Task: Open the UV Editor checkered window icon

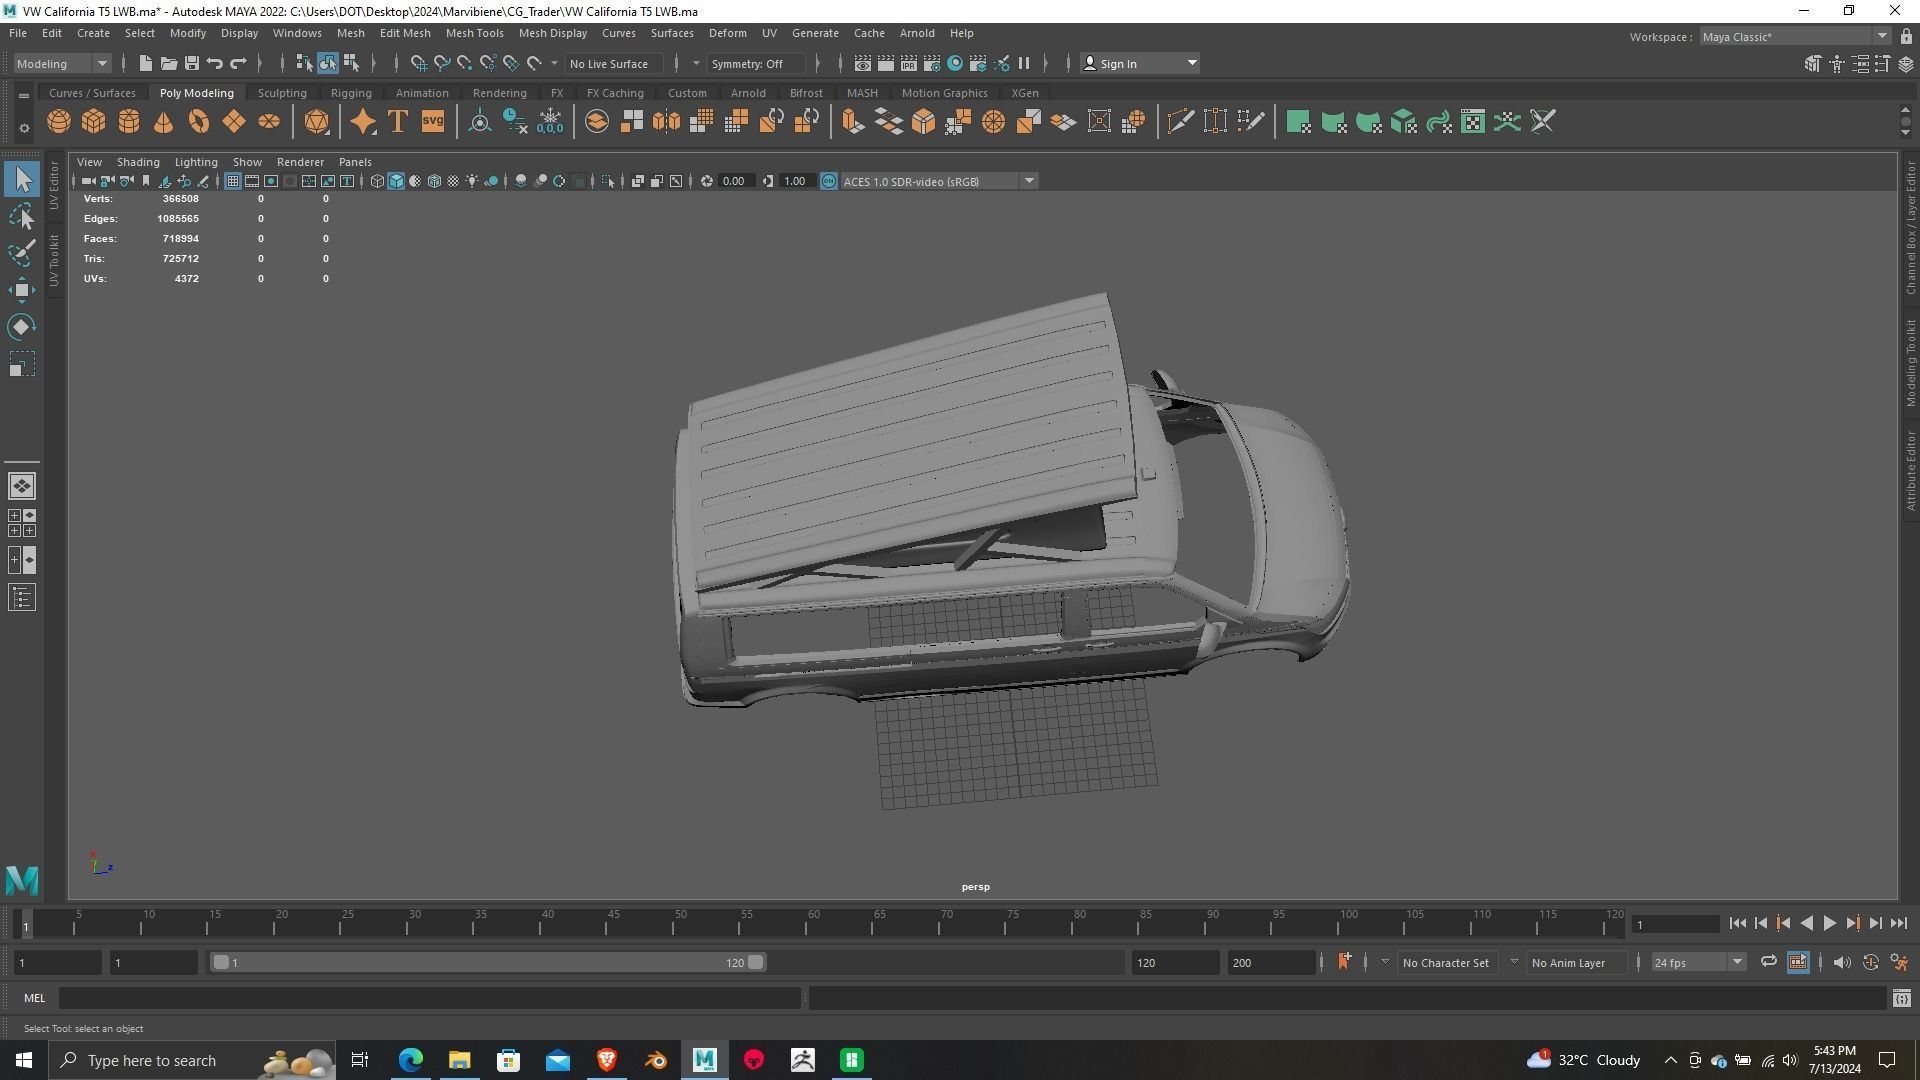Action: 1473,122
